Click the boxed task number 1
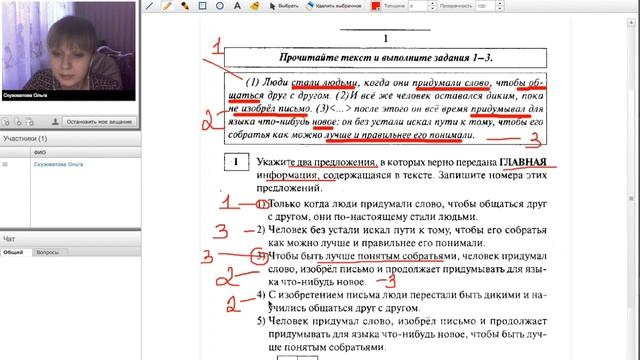The image size is (640, 360). click(x=236, y=162)
